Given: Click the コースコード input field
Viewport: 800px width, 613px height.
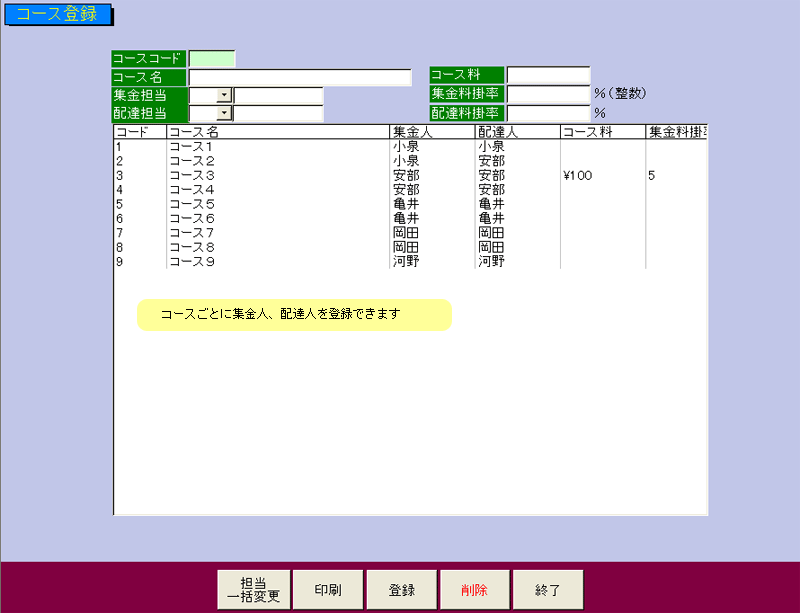Looking at the screenshot, I should click(212, 59).
